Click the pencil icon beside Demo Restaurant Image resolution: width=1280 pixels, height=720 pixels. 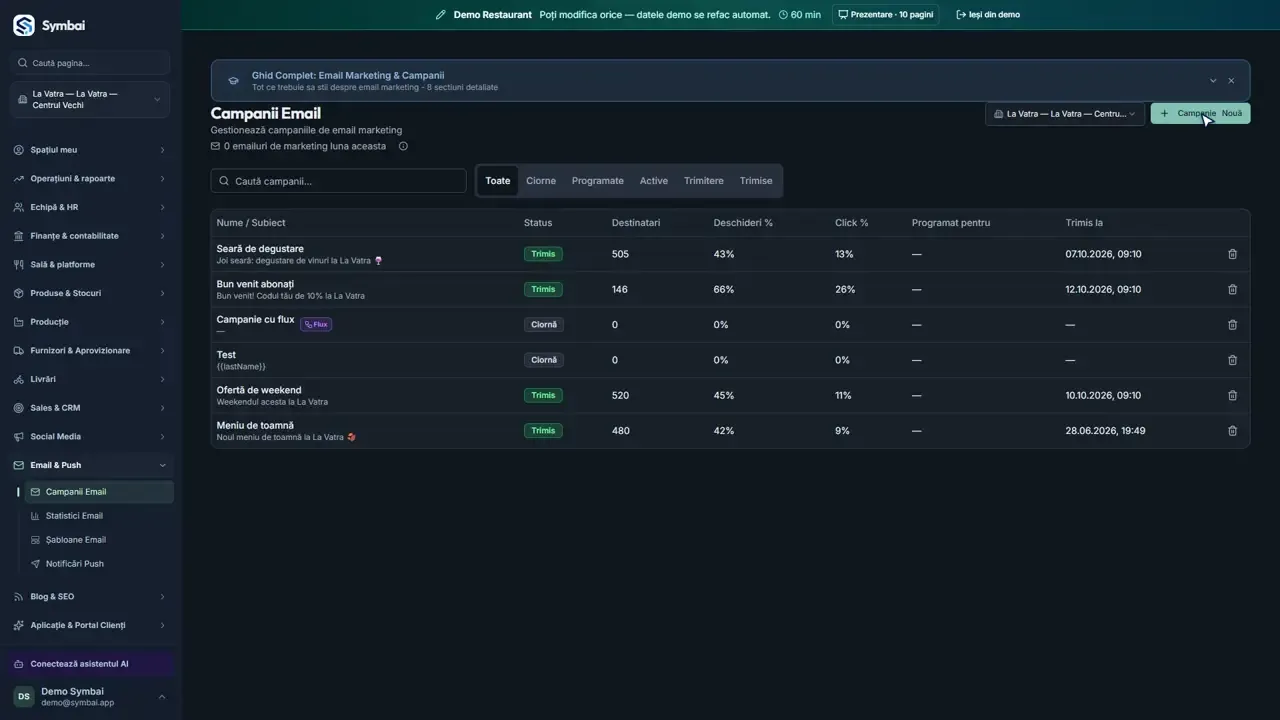point(441,15)
